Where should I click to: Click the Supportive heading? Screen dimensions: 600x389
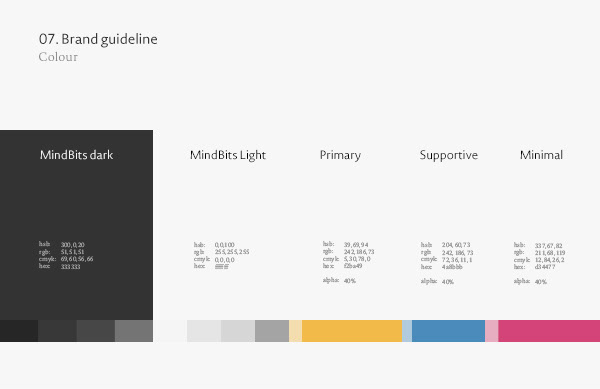click(448, 155)
